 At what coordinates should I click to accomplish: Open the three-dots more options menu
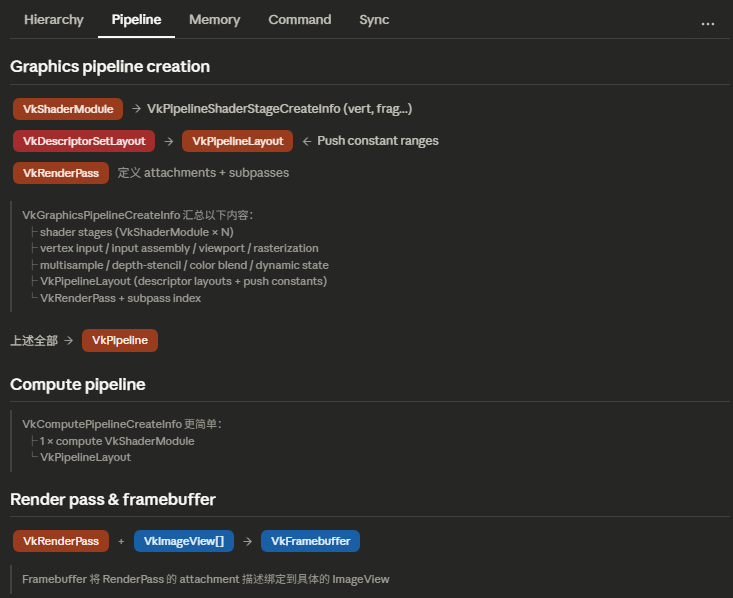pos(707,22)
